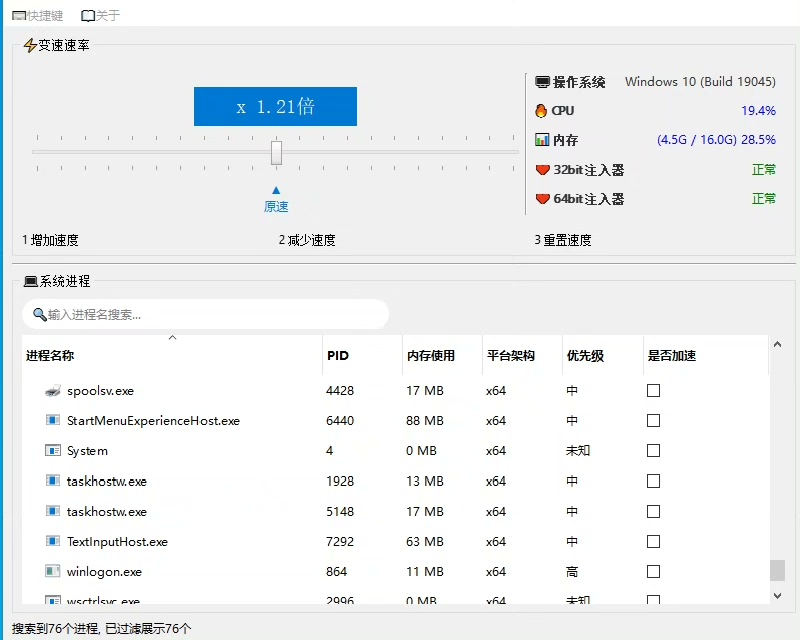The height and width of the screenshot is (640, 800).
Task: Select the spoolsv.exe process row
Action: (x=395, y=390)
